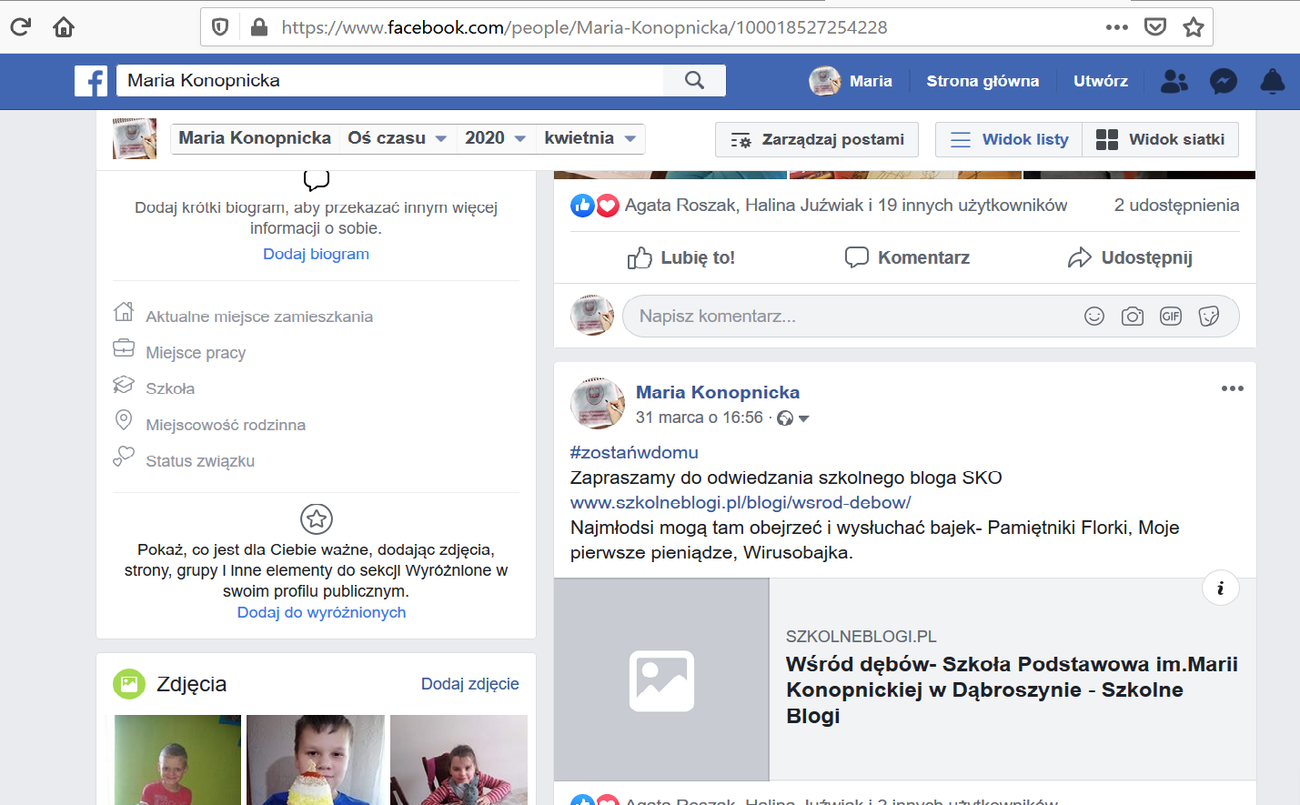Insert emoji in the comment box
1300x805 pixels.
(x=1095, y=316)
